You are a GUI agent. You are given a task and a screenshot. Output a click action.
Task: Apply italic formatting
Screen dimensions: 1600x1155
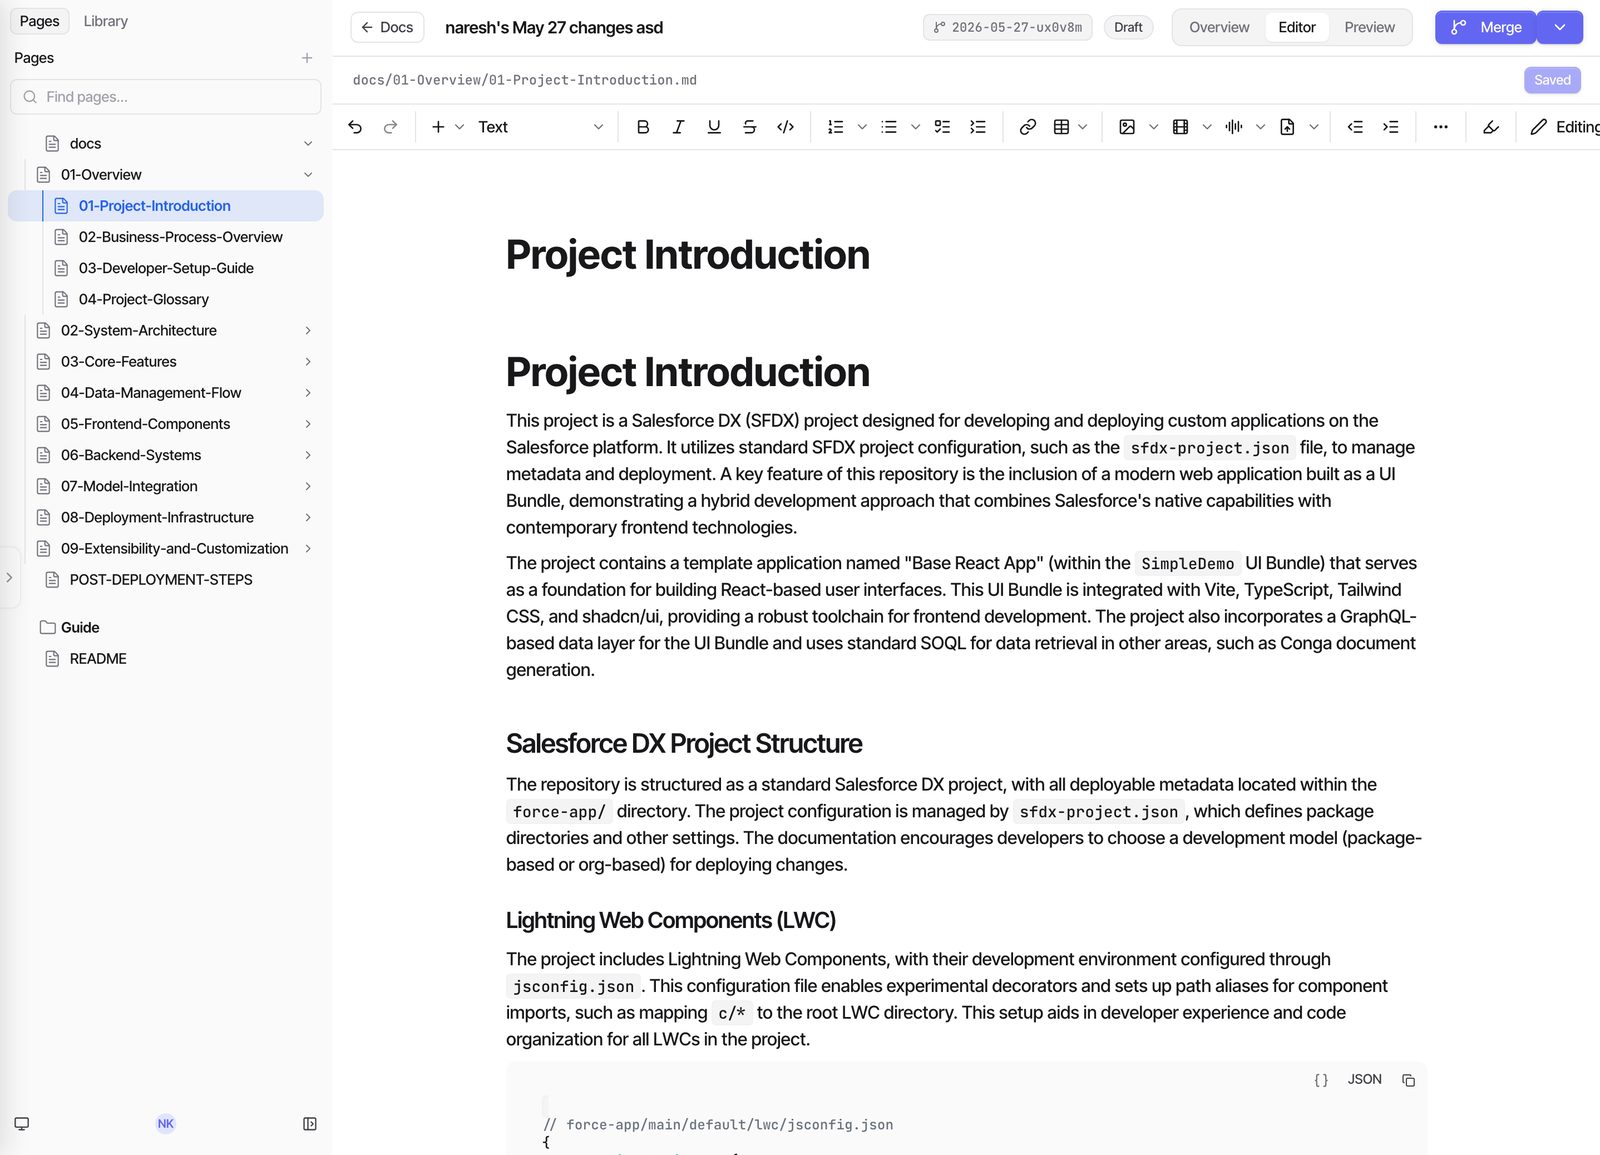coord(679,127)
